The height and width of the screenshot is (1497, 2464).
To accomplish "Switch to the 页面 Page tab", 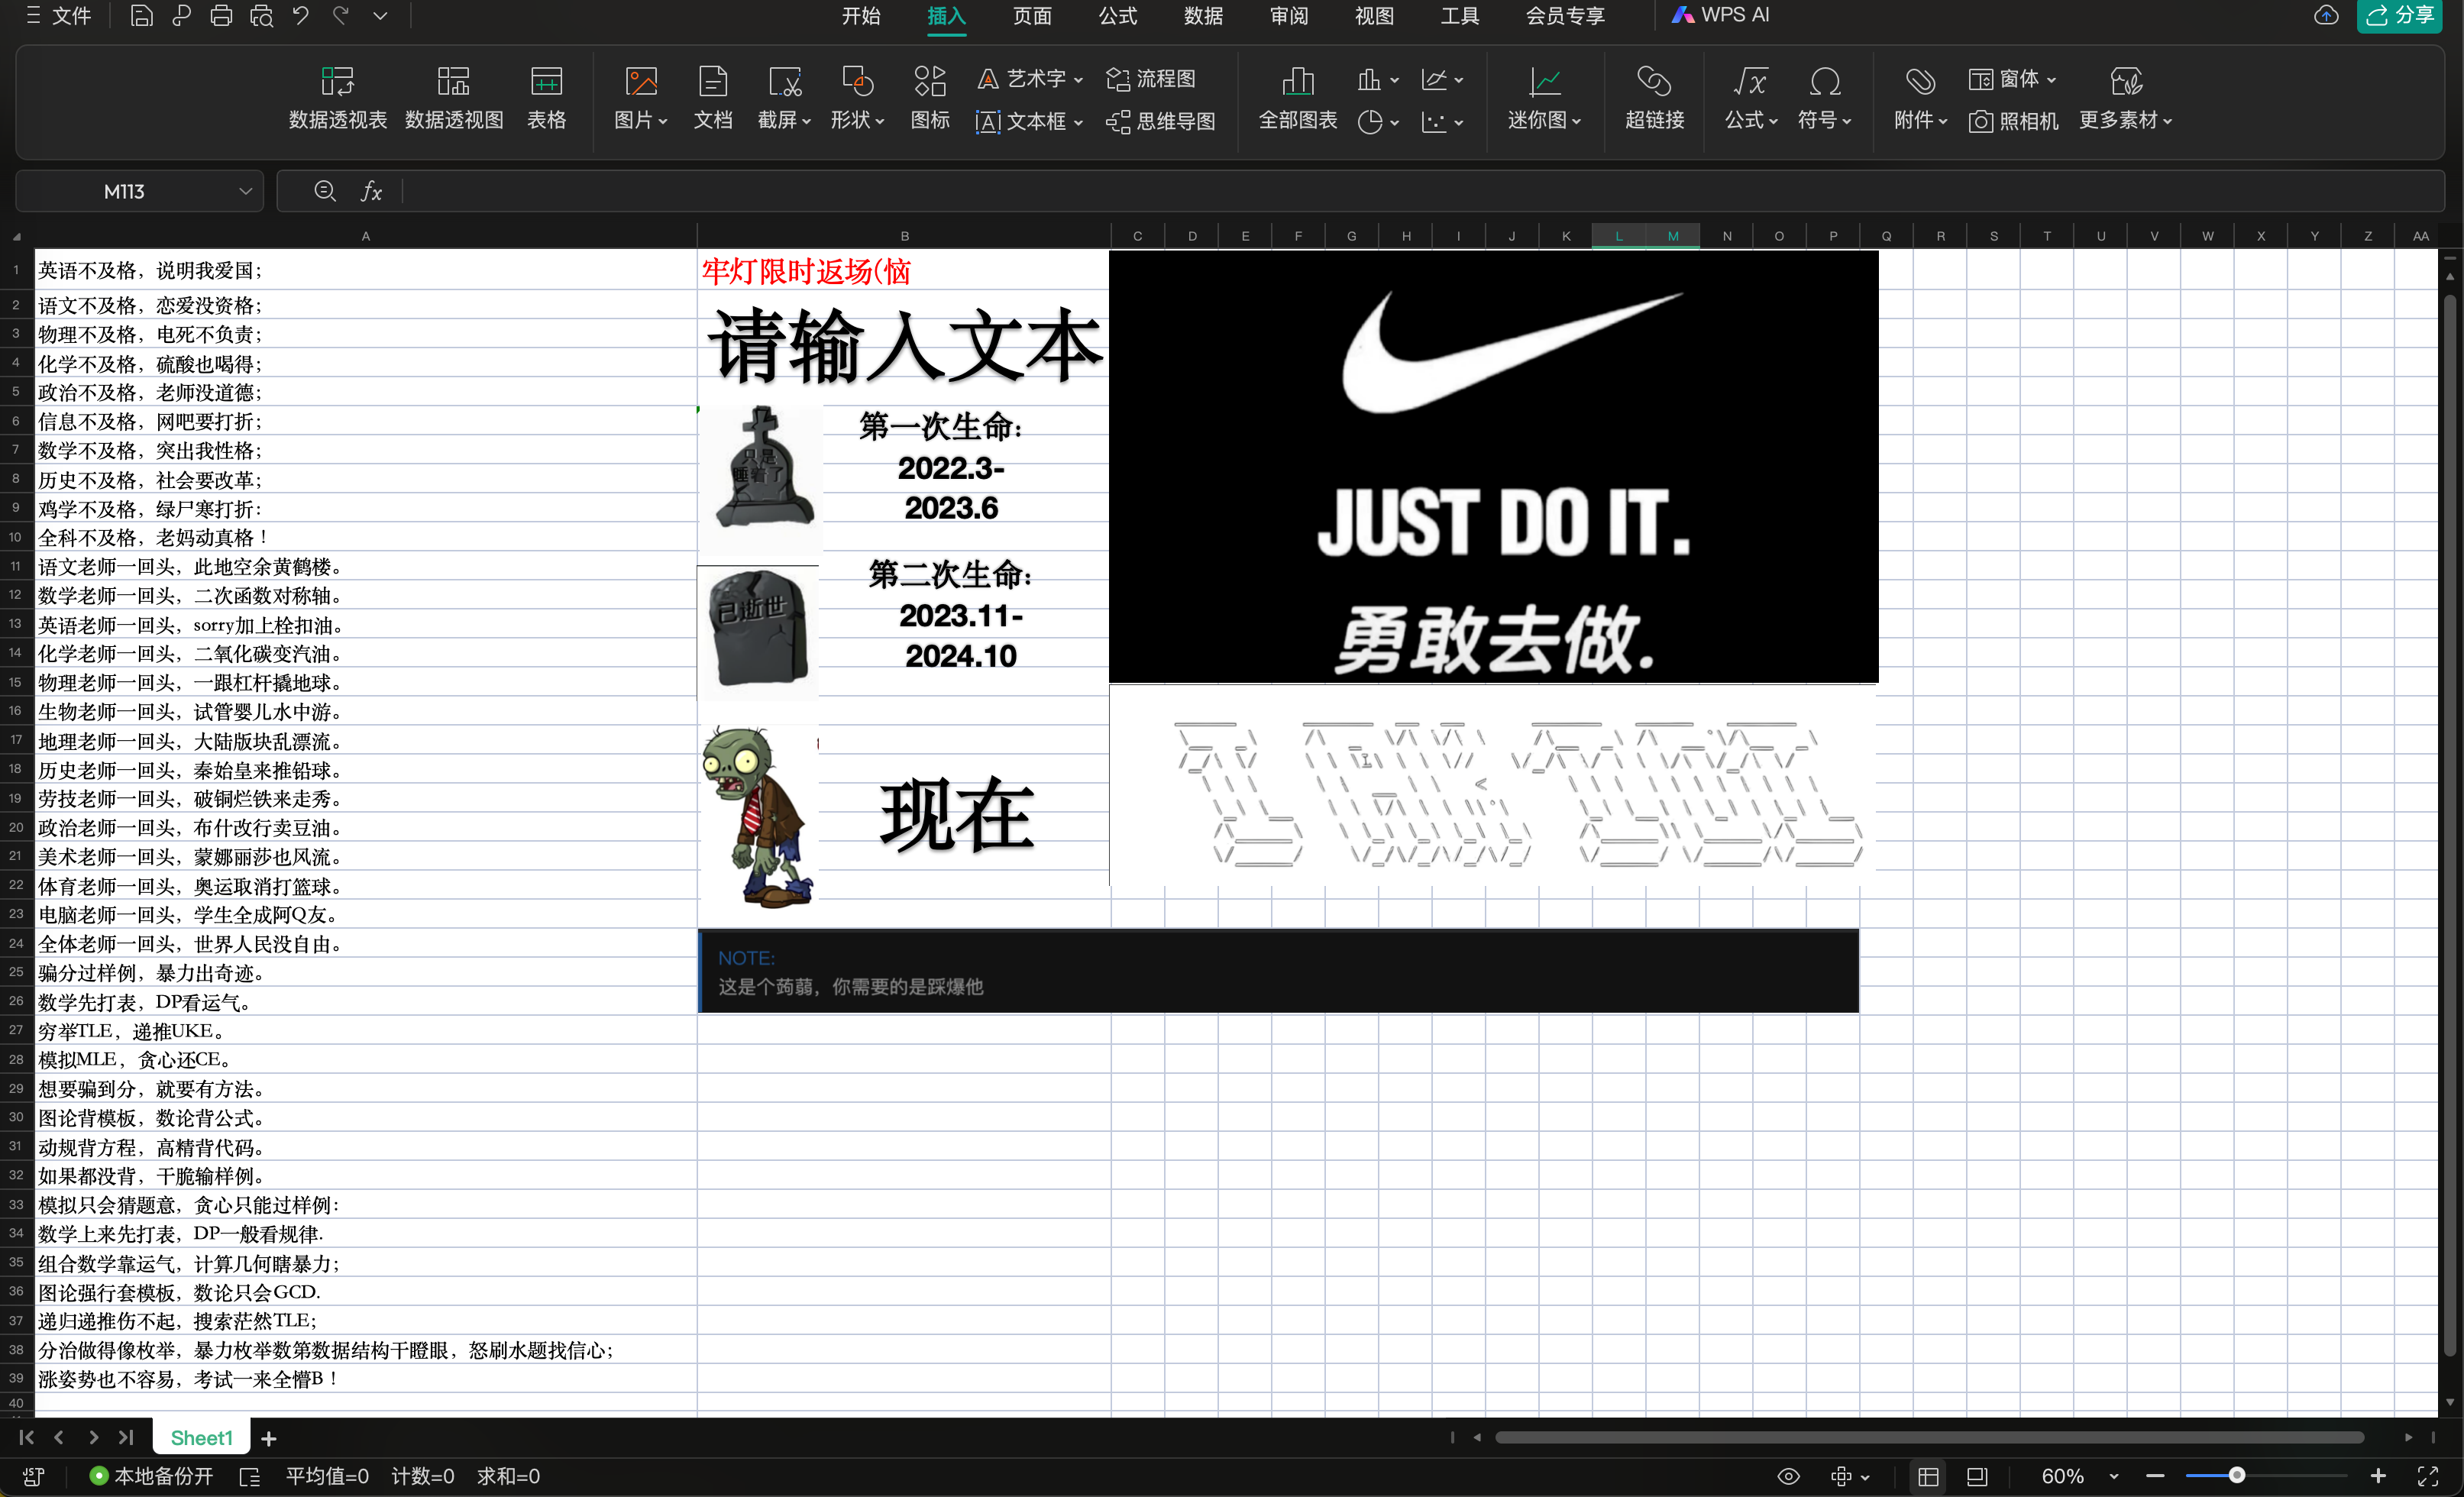I will 1032,16.
